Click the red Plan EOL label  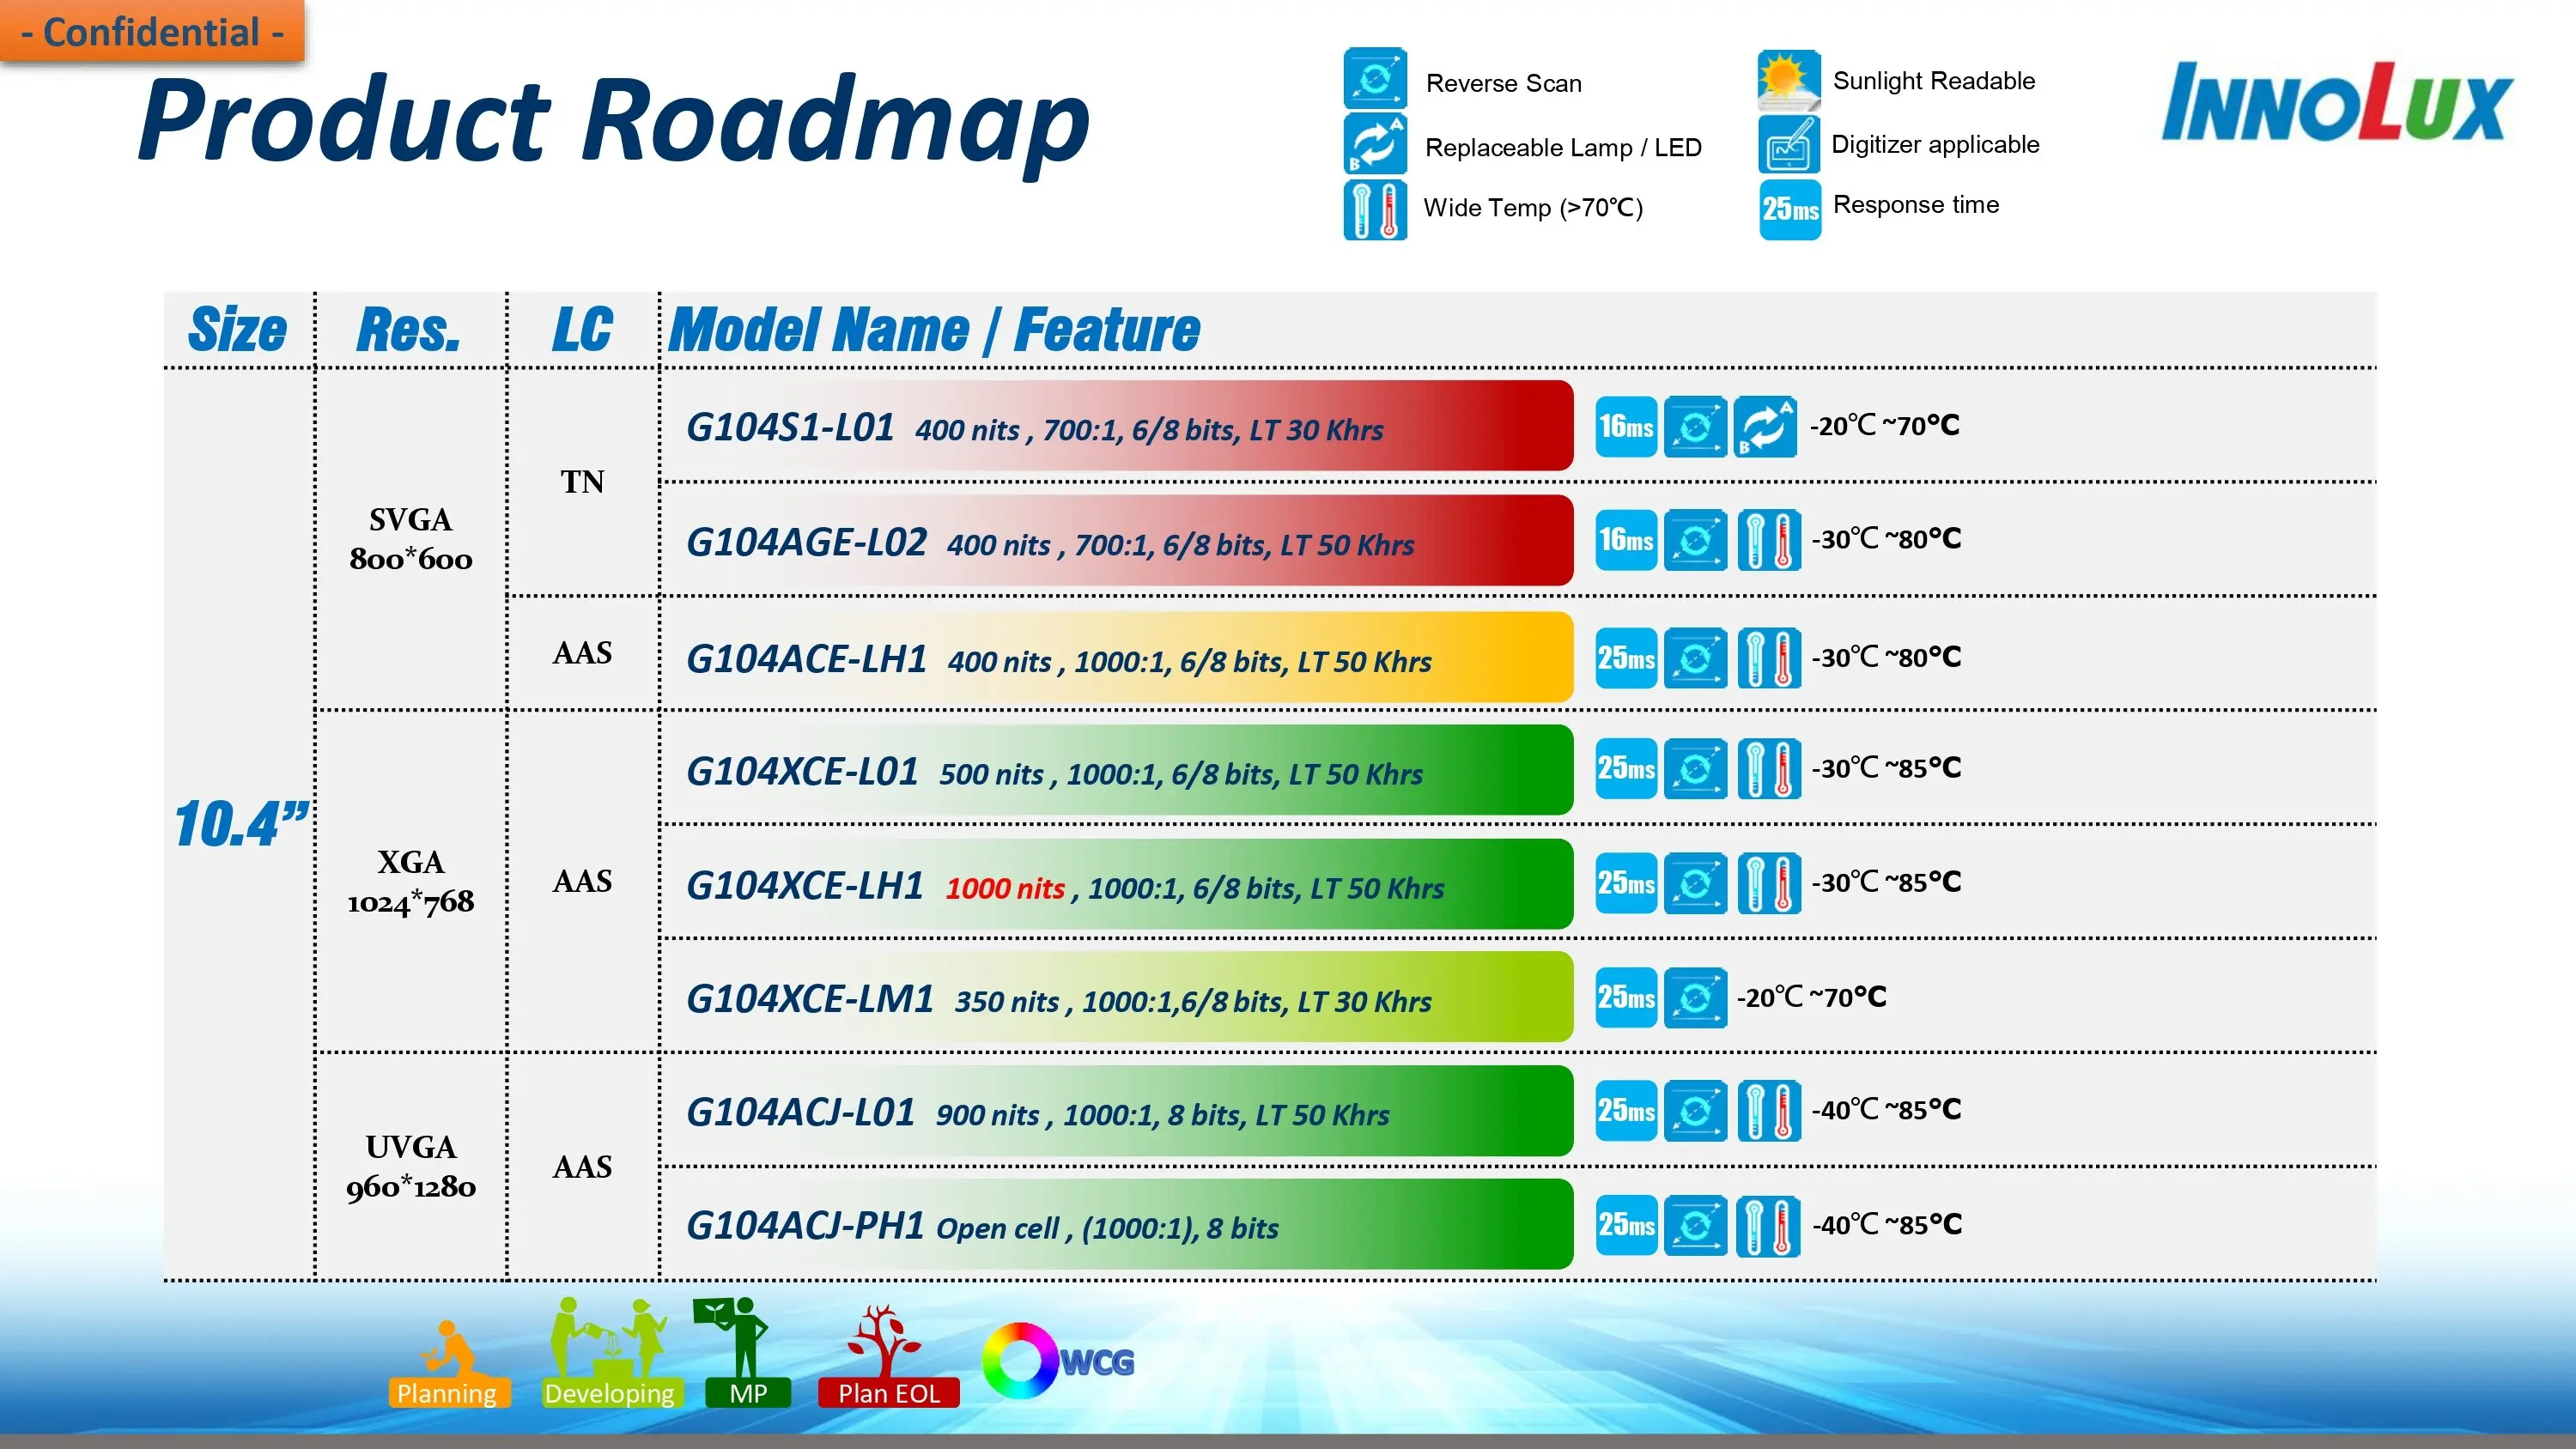[x=888, y=1393]
